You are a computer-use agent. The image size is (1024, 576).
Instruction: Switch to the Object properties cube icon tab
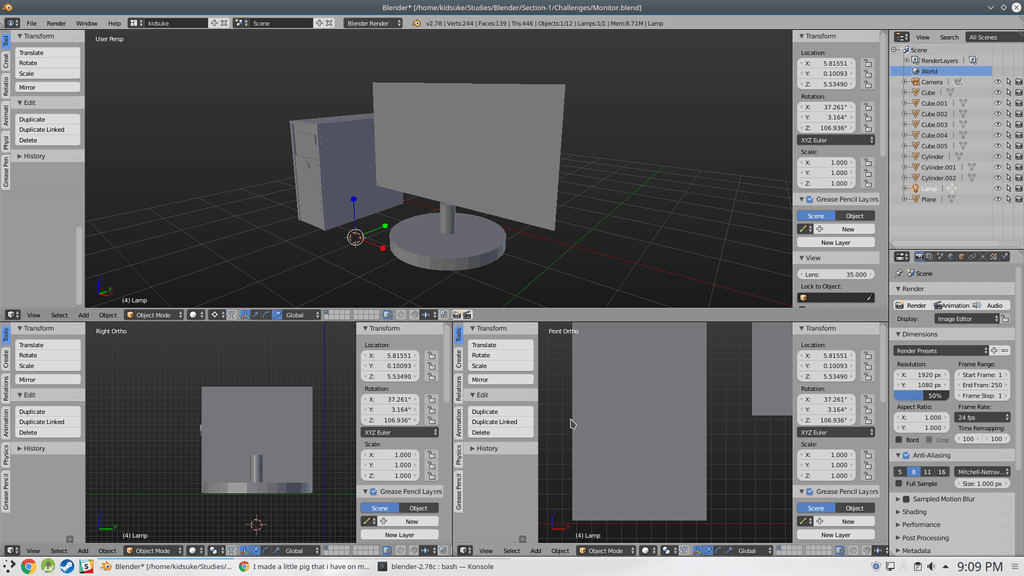(961, 257)
